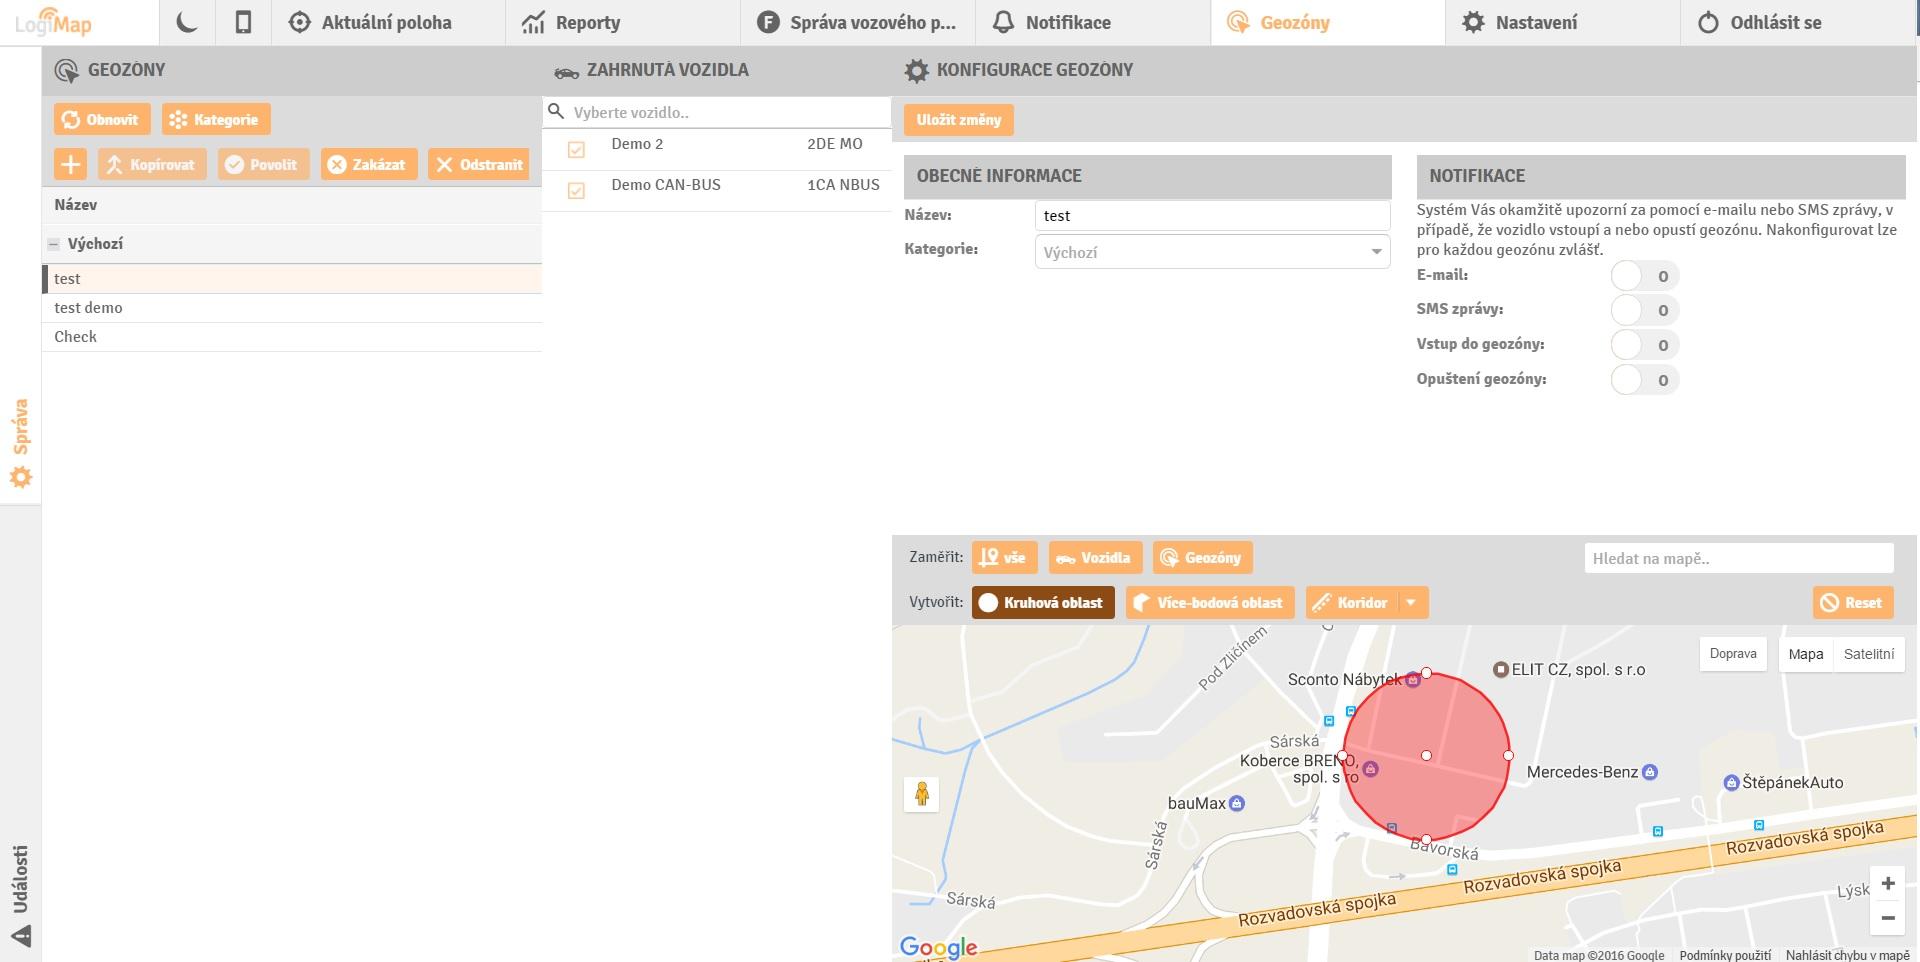Click the circle's right edge radius handle
Screen dimensions: 1920x962
pyautogui.click(x=1508, y=755)
